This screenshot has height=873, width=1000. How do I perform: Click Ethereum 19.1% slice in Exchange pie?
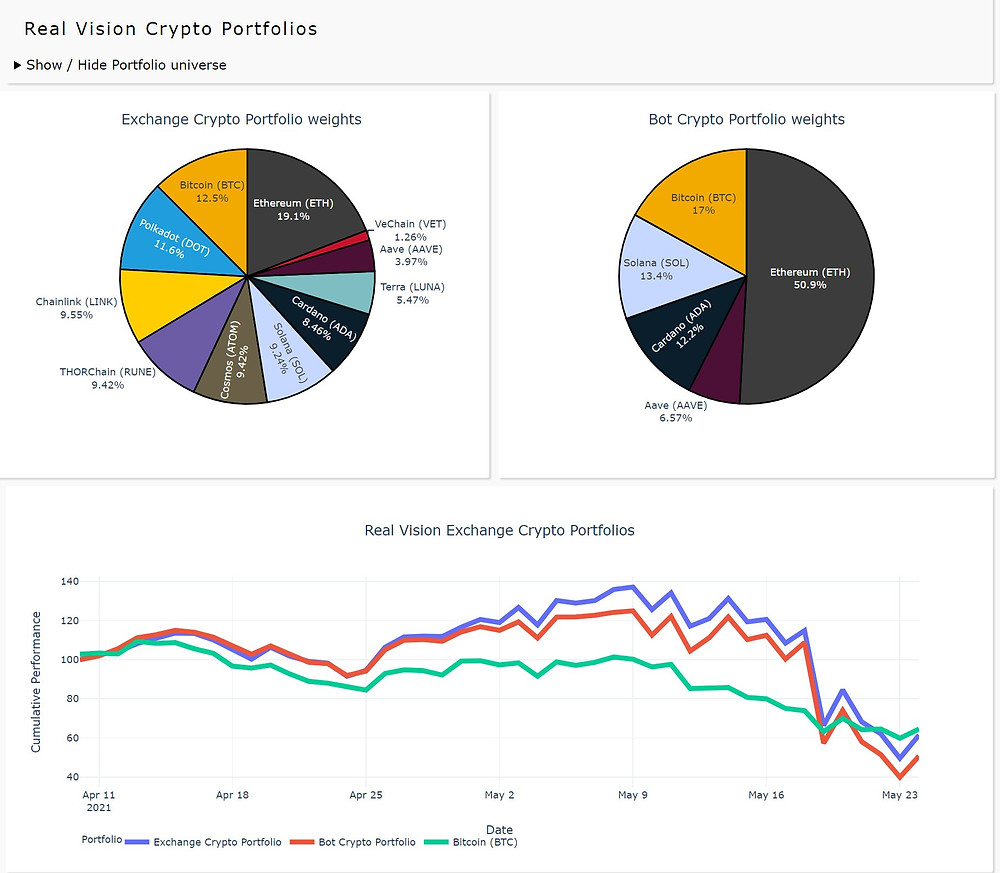(293, 209)
